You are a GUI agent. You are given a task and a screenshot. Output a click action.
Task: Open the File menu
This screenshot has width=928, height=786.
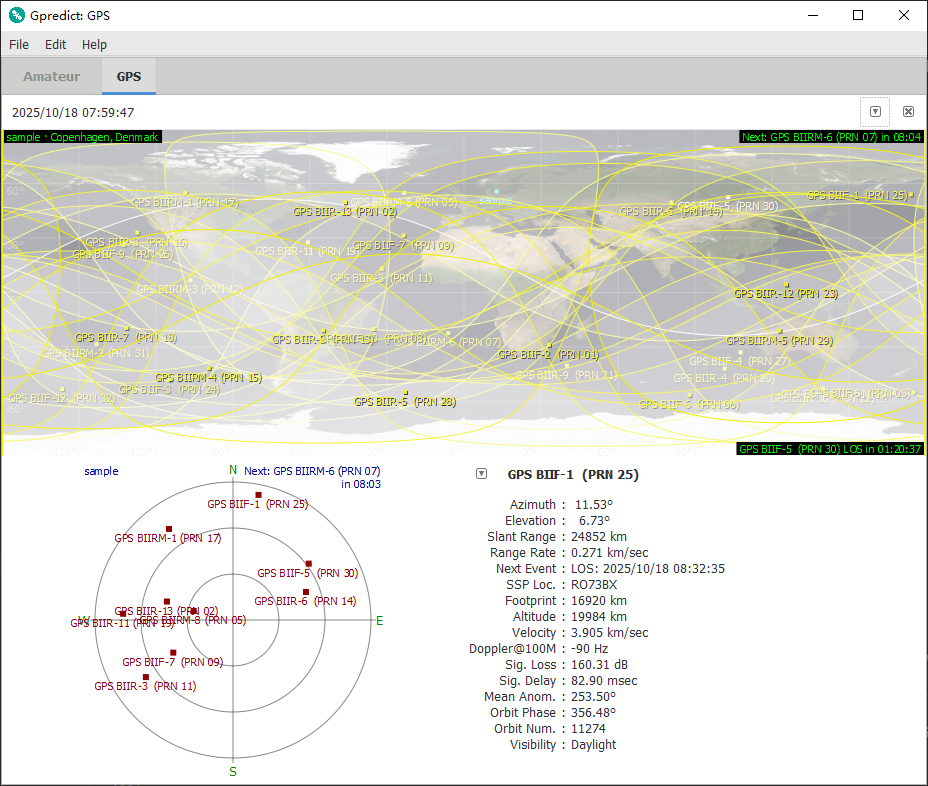click(x=19, y=44)
